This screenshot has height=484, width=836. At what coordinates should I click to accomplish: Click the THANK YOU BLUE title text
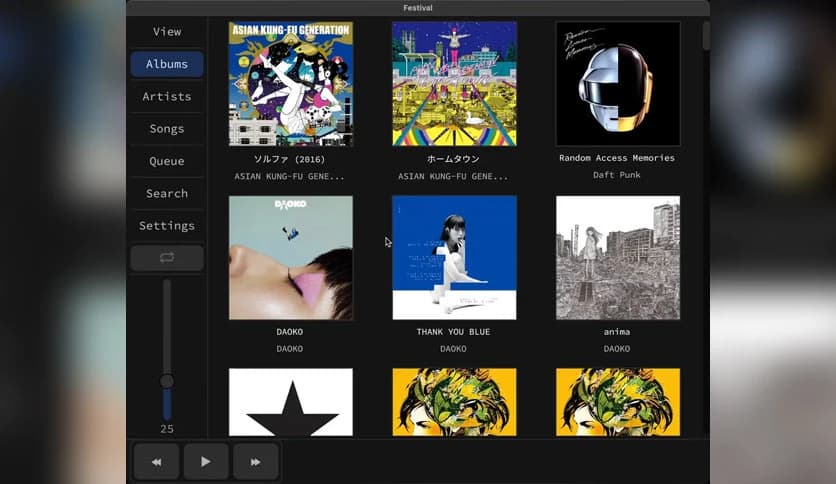pyautogui.click(x=453, y=332)
